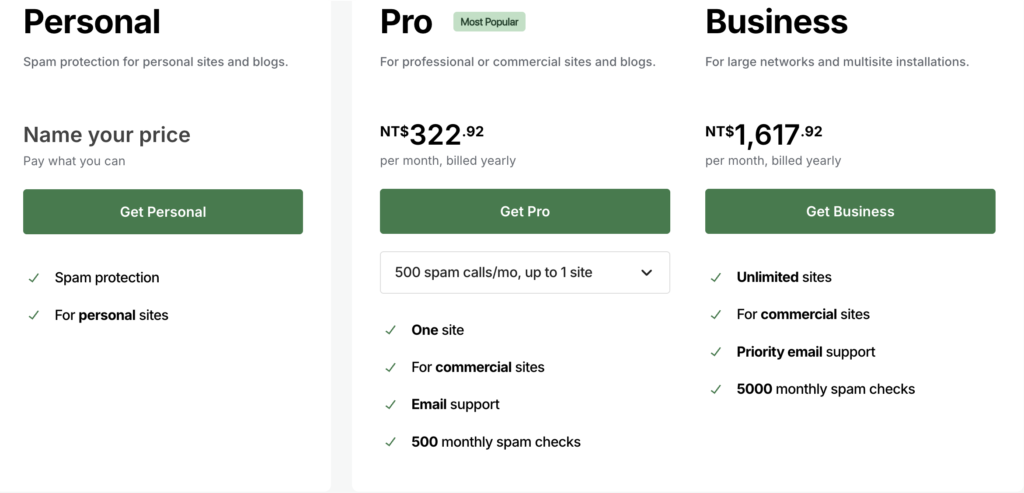This screenshot has height=493, width=1024.
Task: Click the Pro plan price NT$322.92
Action: (432, 135)
